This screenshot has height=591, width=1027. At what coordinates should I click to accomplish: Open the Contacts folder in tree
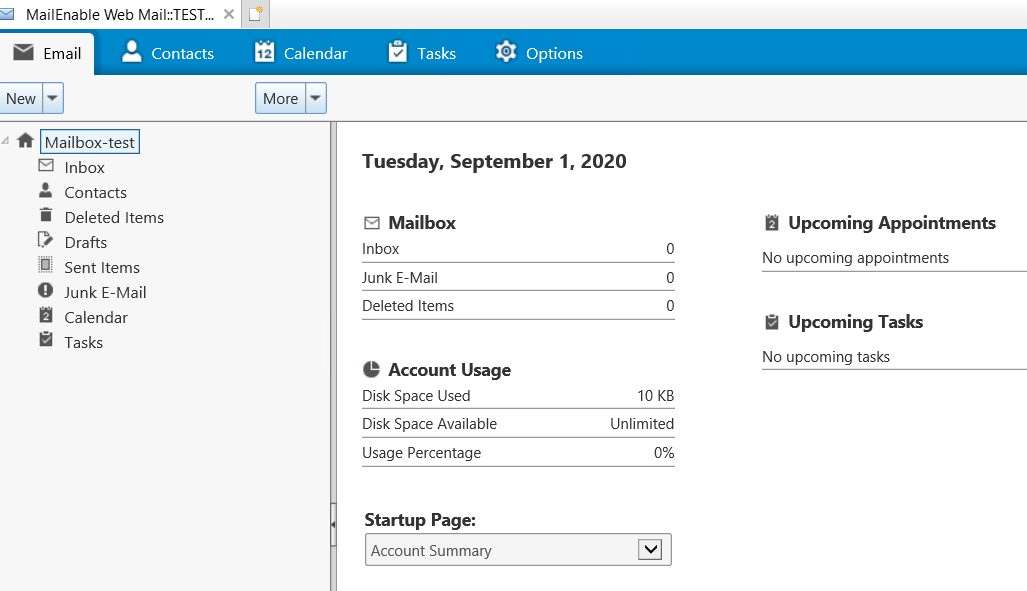[x=96, y=193]
